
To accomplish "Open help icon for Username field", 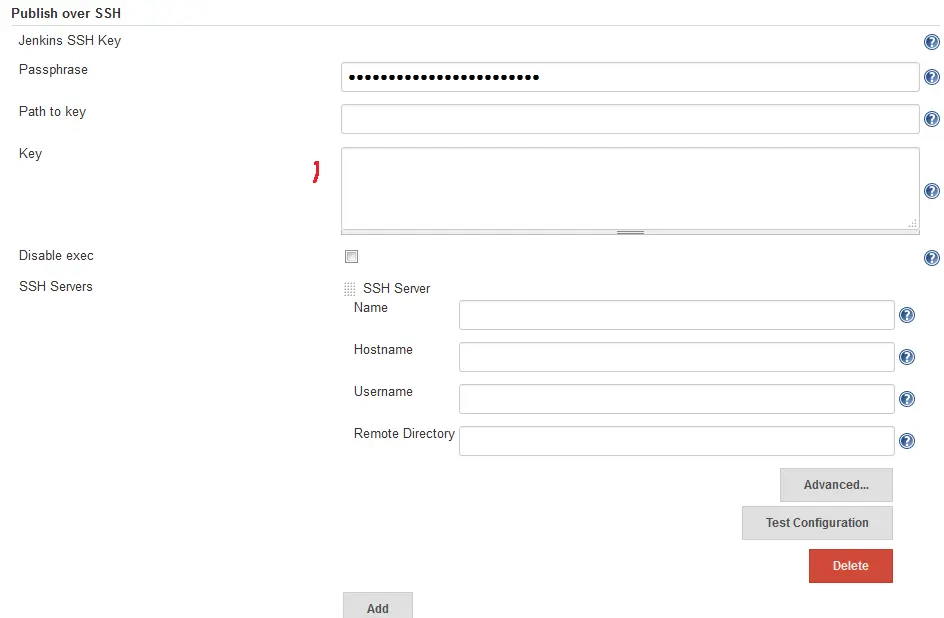I will coord(907,399).
